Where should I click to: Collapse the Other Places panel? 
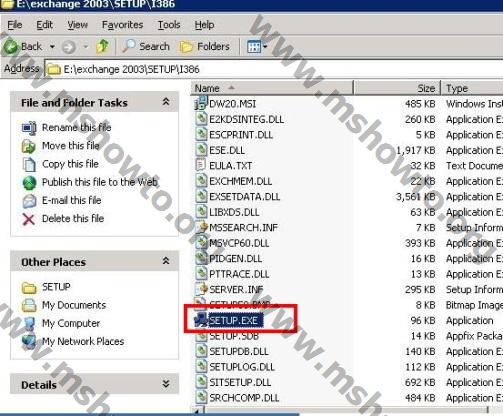pyautogui.click(x=166, y=261)
